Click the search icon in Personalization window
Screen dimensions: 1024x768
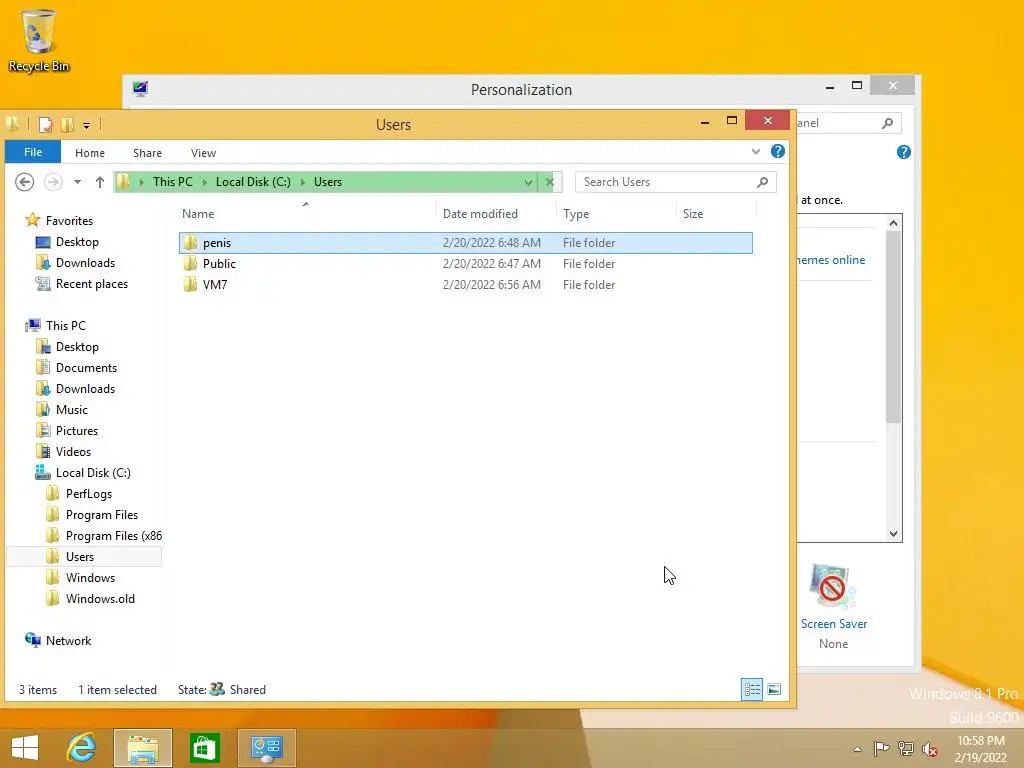pyautogui.click(x=888, y=123)
